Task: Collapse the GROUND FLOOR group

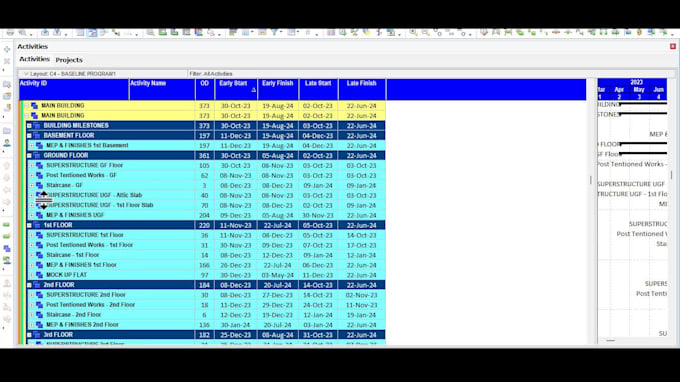Action: coord(29,156)
